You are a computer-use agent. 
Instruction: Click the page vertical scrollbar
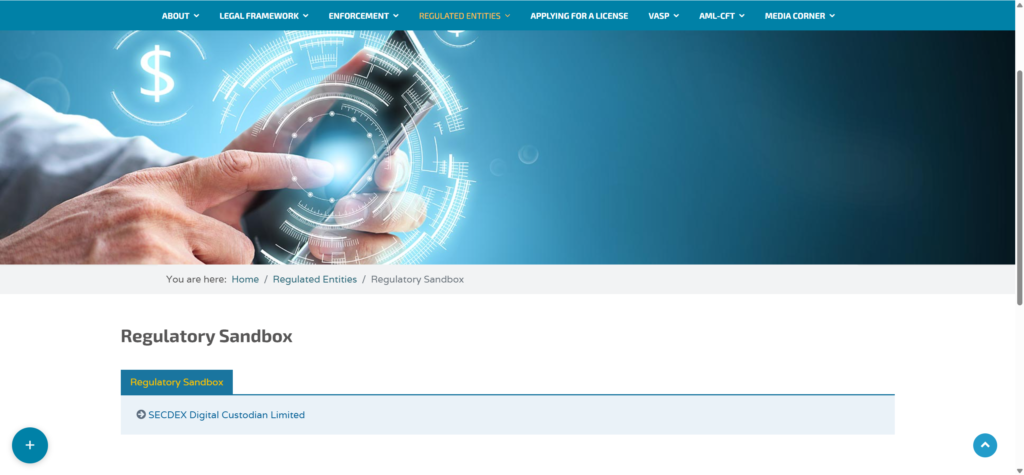1018,190
